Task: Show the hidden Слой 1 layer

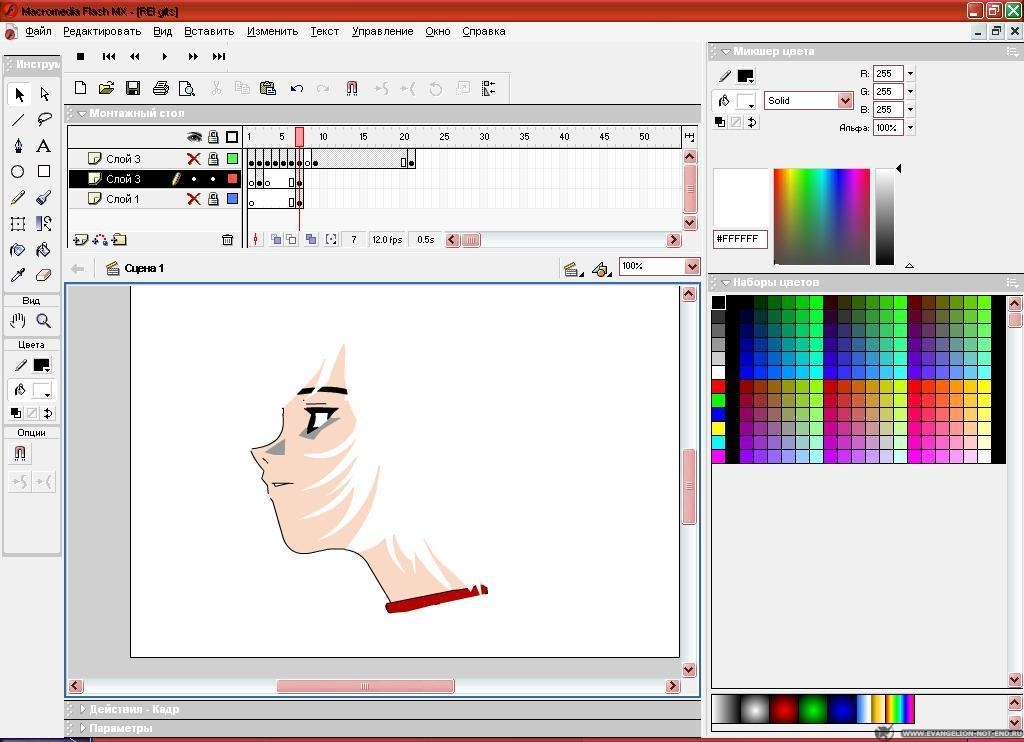Action: point(194,199)
